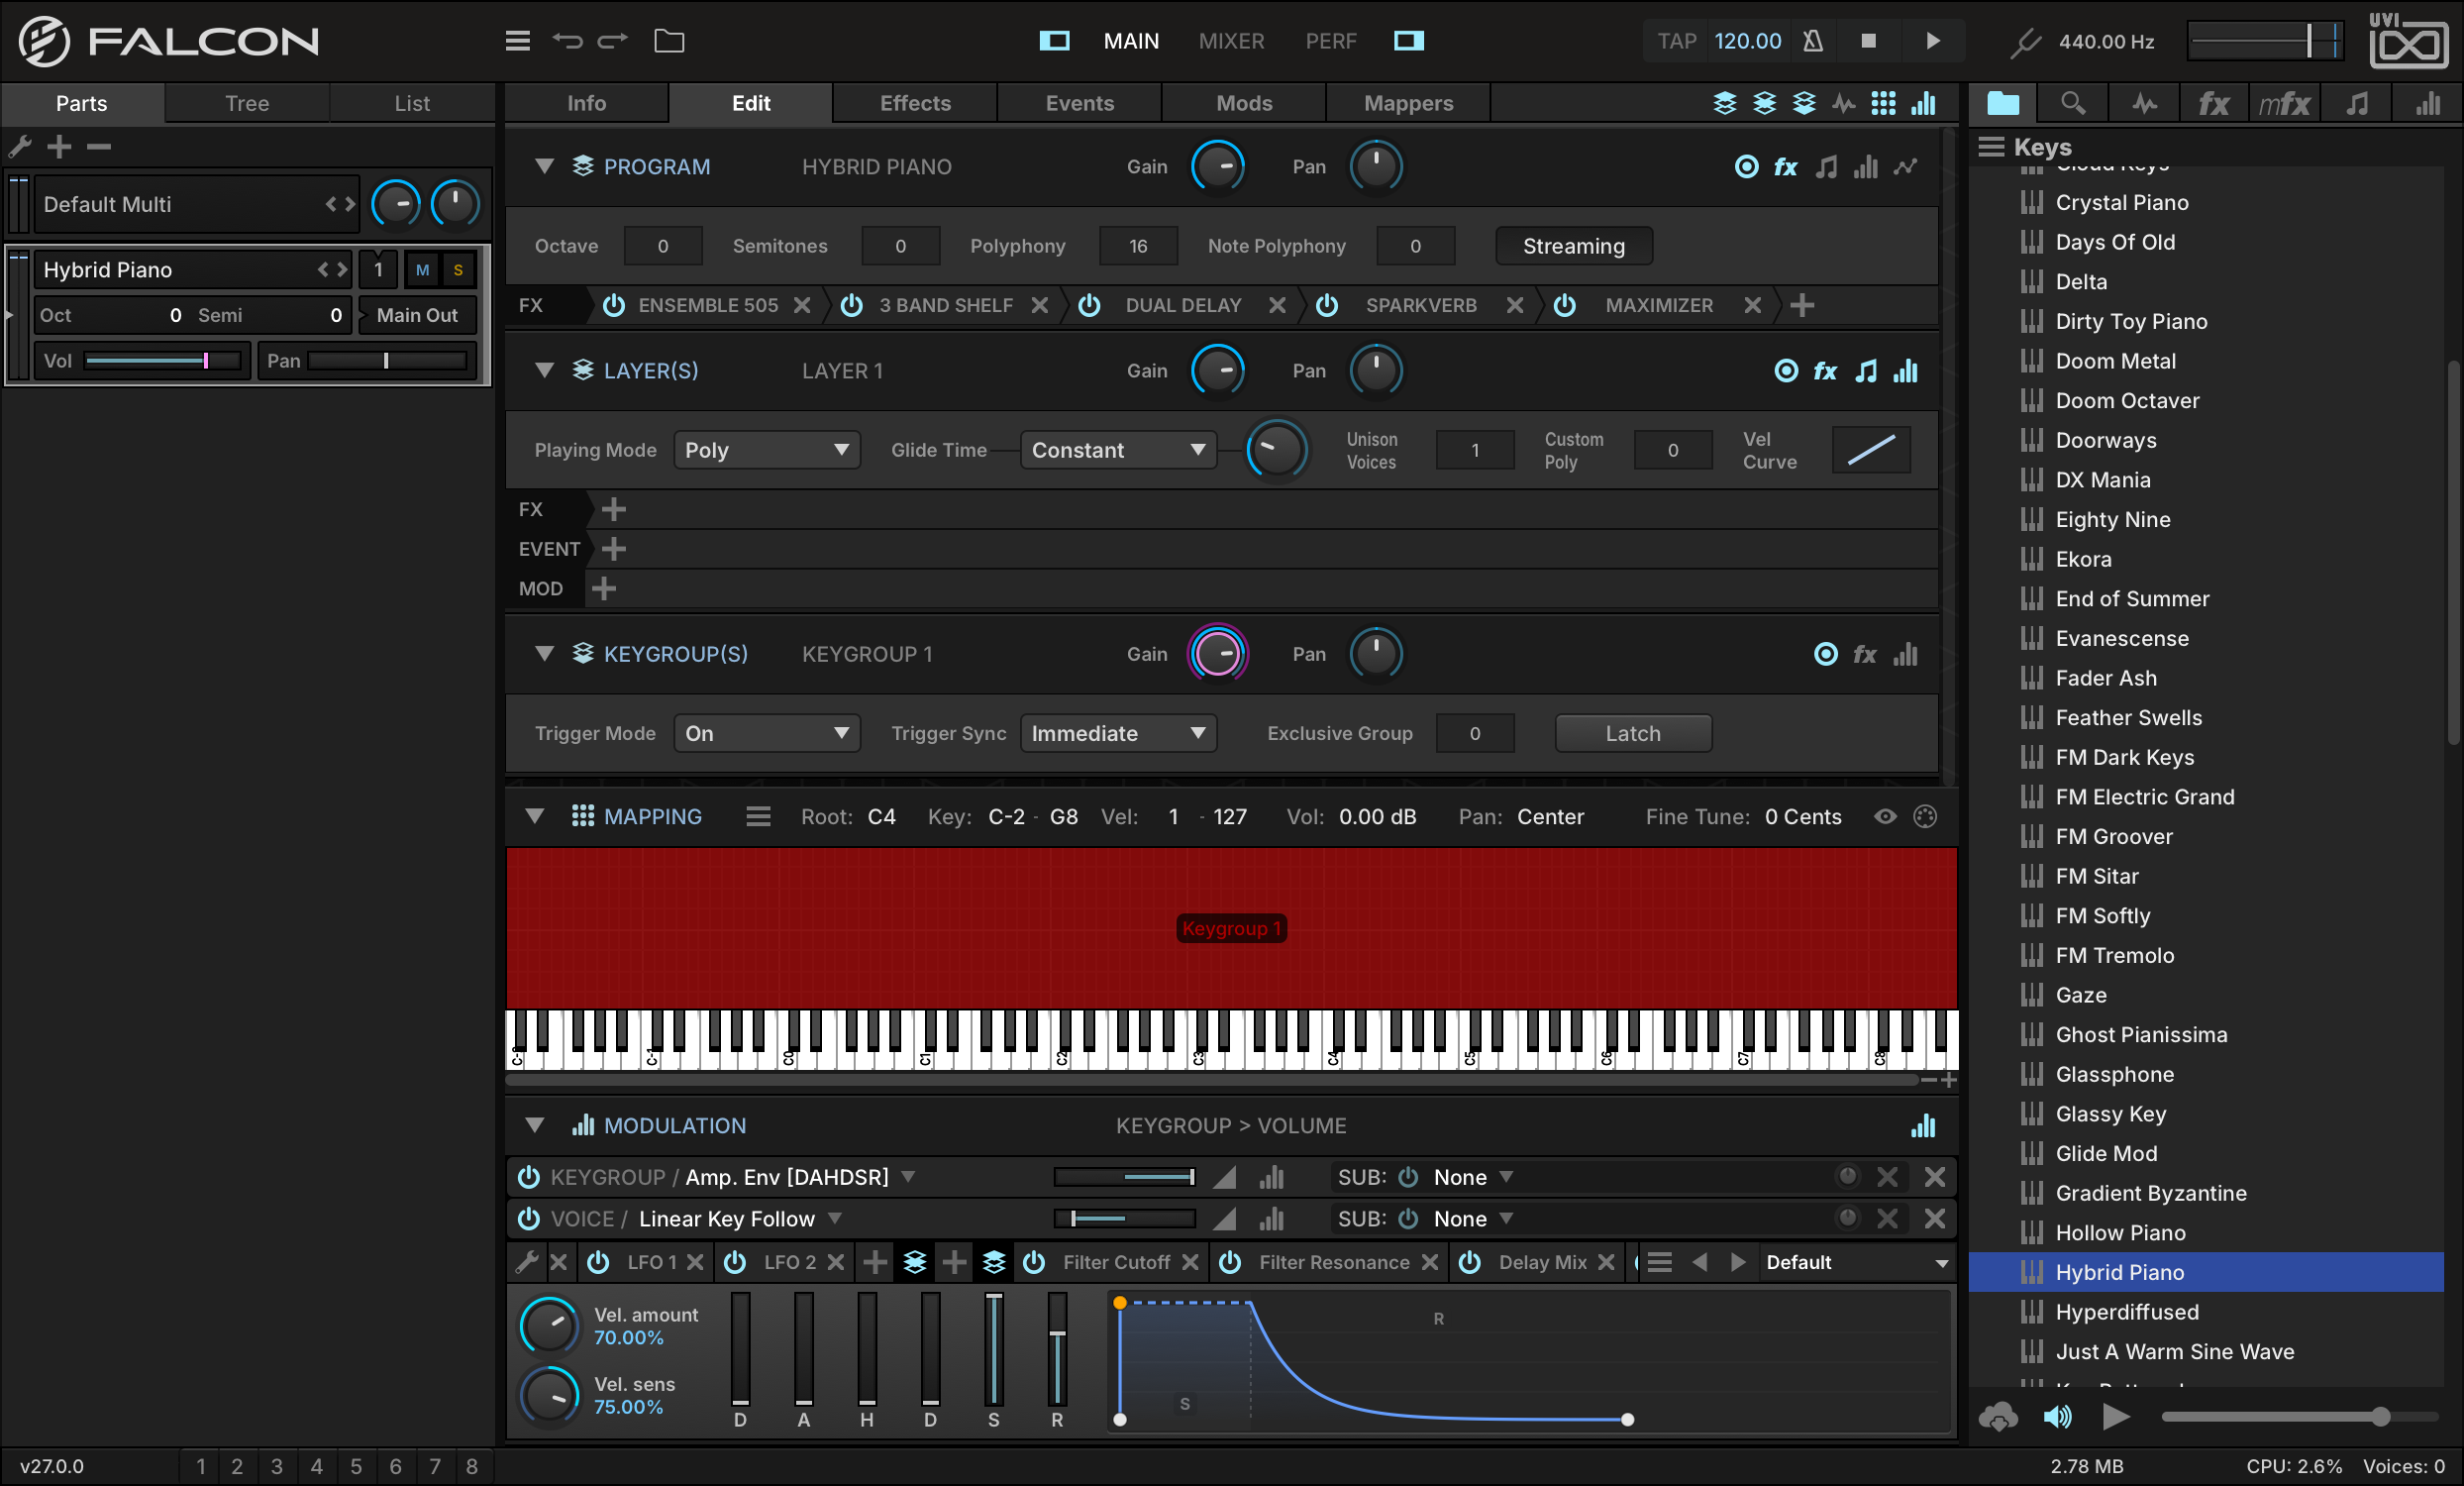Viewport: 2464px width, 1486px height.
Task: Show Program fx icon
Action: 1786,167
